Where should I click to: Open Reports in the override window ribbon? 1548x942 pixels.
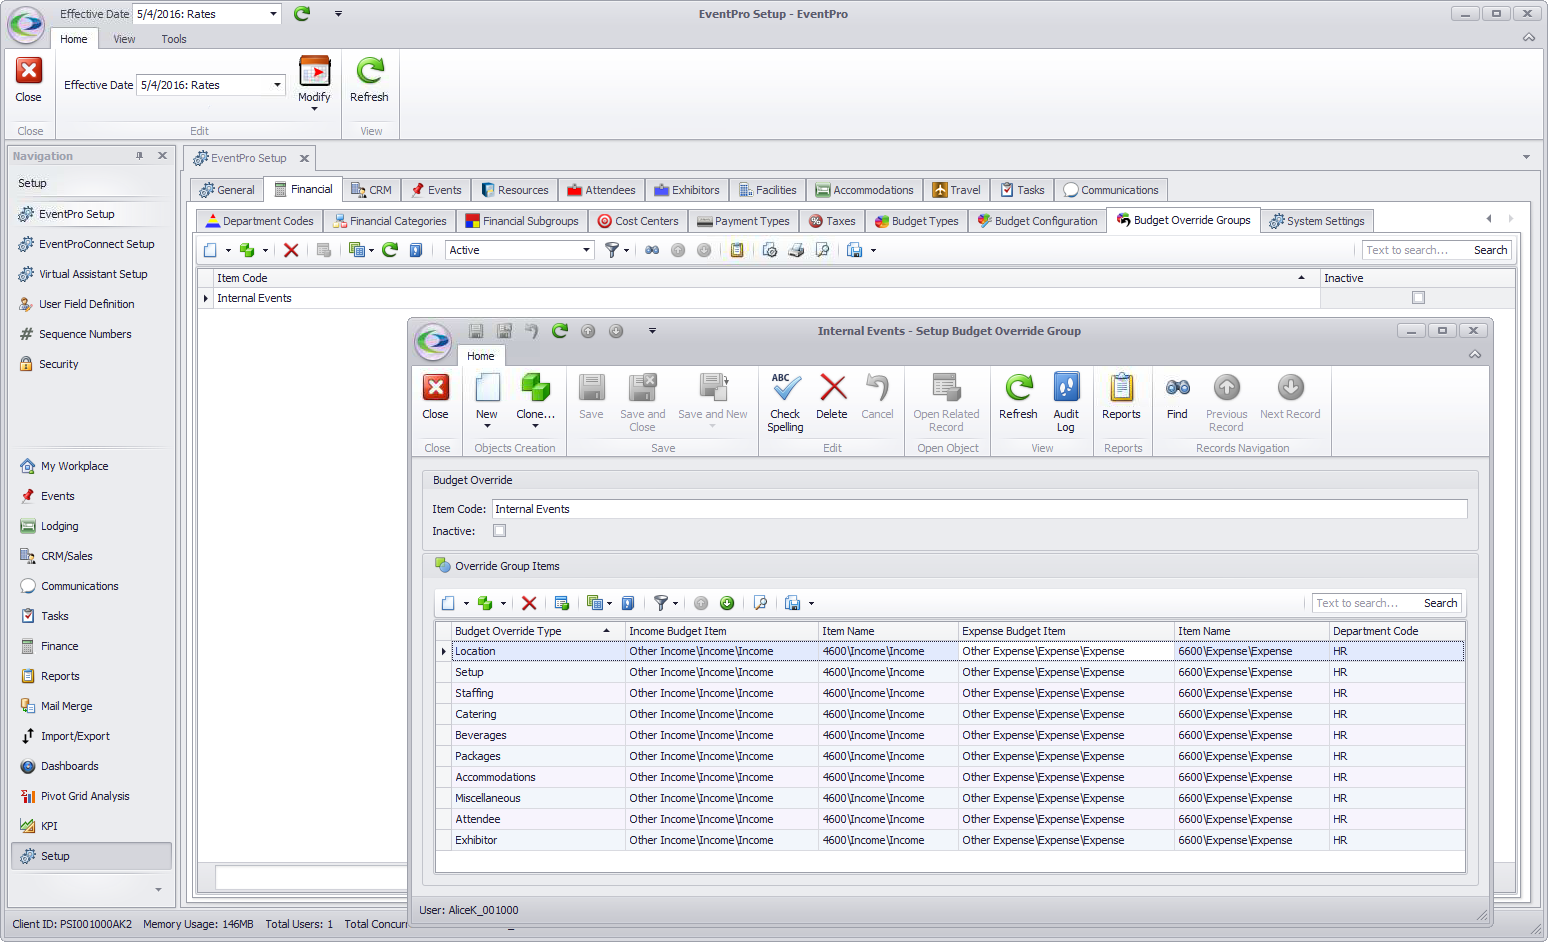click(x=1121, y=397)
